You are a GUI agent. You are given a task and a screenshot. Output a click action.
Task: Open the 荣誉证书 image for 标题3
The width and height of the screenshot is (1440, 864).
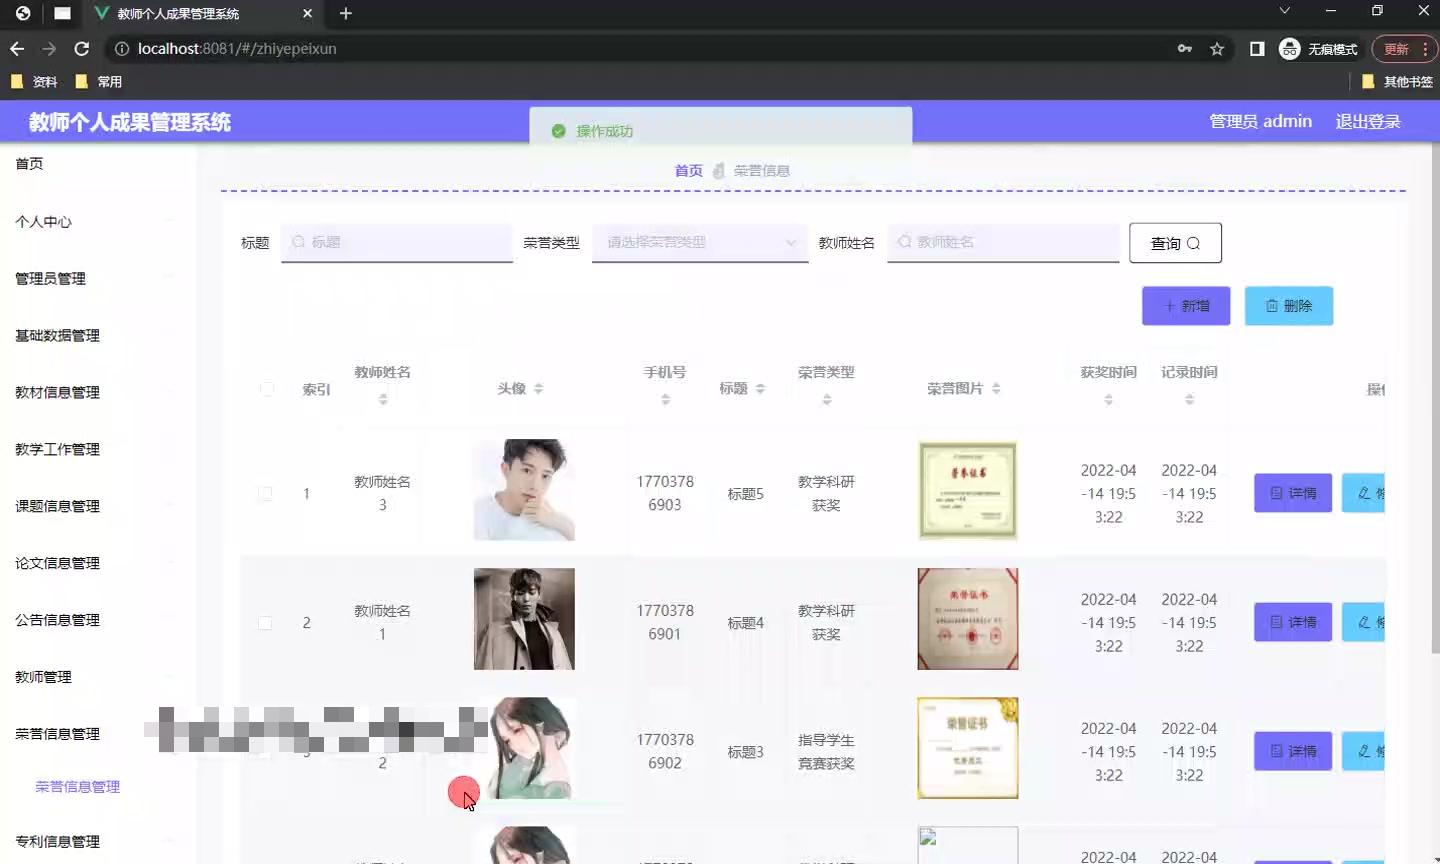pos(968,748)
